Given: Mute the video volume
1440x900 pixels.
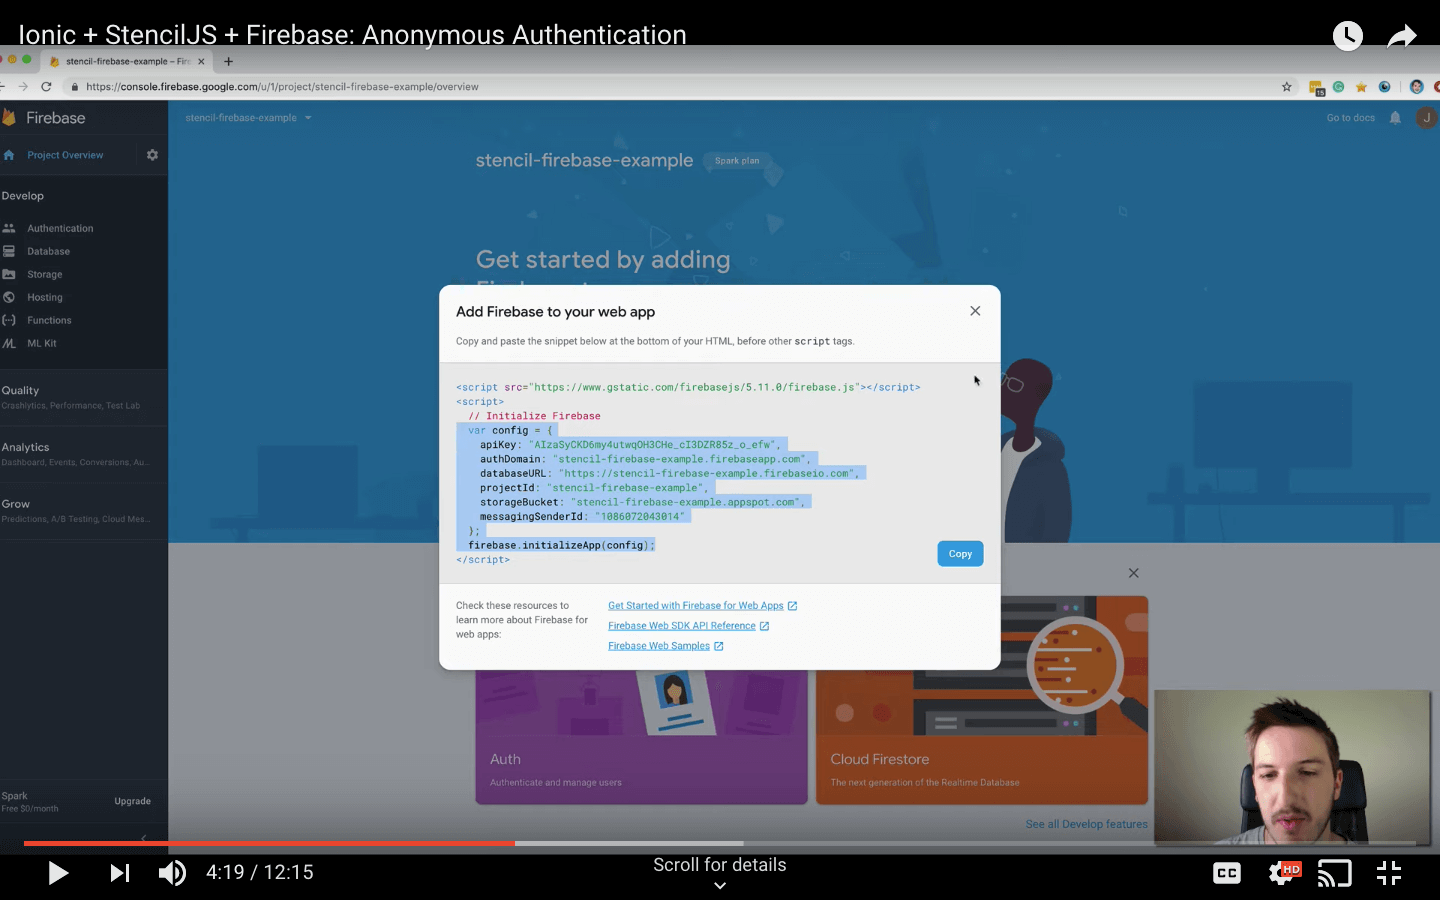Looking at the screenshot, I should [x=172, y=873].
